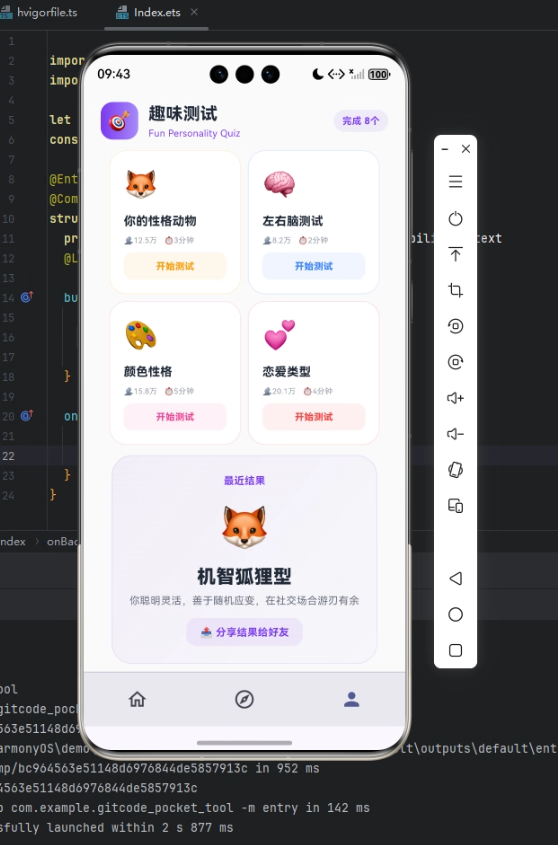Tap the emulator recent apps square button
The width and height of the screenshot is (558, 845).
[x=455, y=650]
